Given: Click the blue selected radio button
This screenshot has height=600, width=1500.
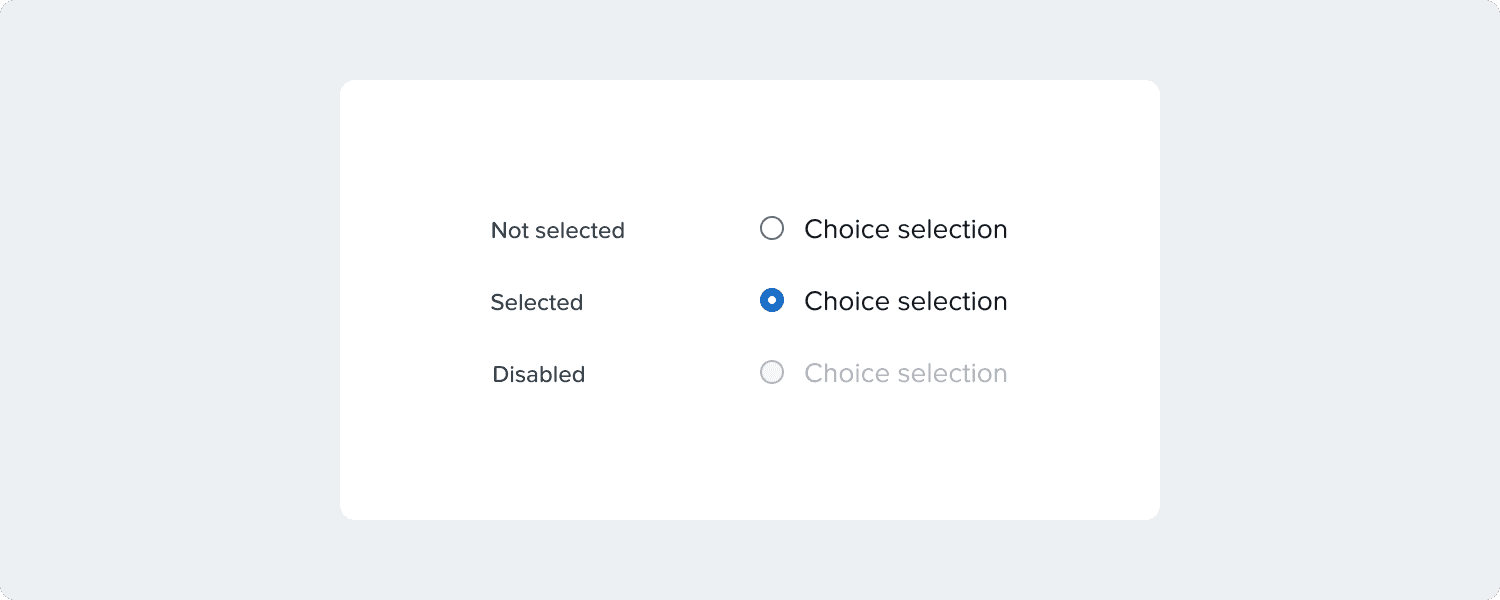Looking at the screenshot, I should pyautogui.click(x=772, y=301).
